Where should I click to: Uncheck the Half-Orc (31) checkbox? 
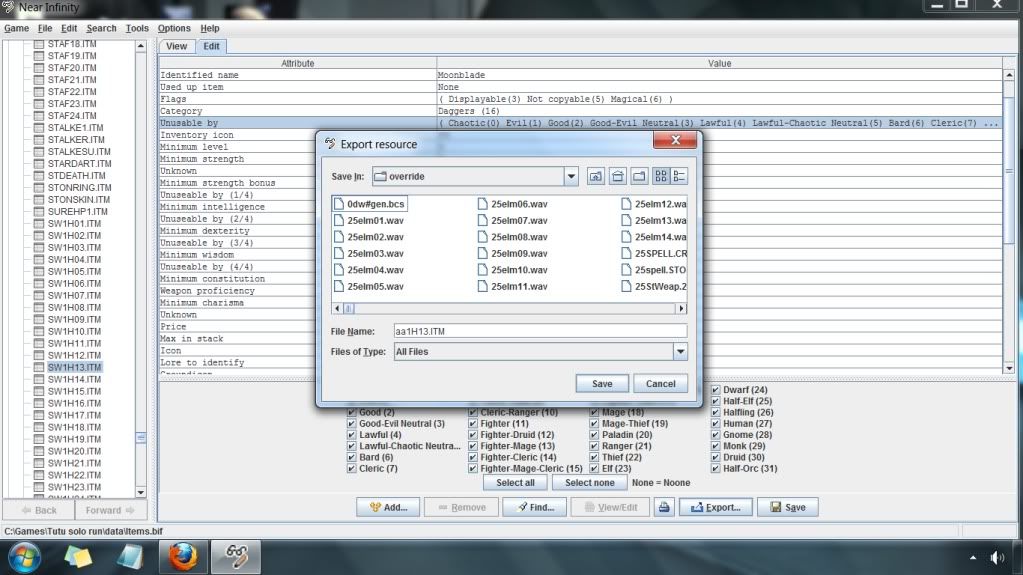[716, 469]
